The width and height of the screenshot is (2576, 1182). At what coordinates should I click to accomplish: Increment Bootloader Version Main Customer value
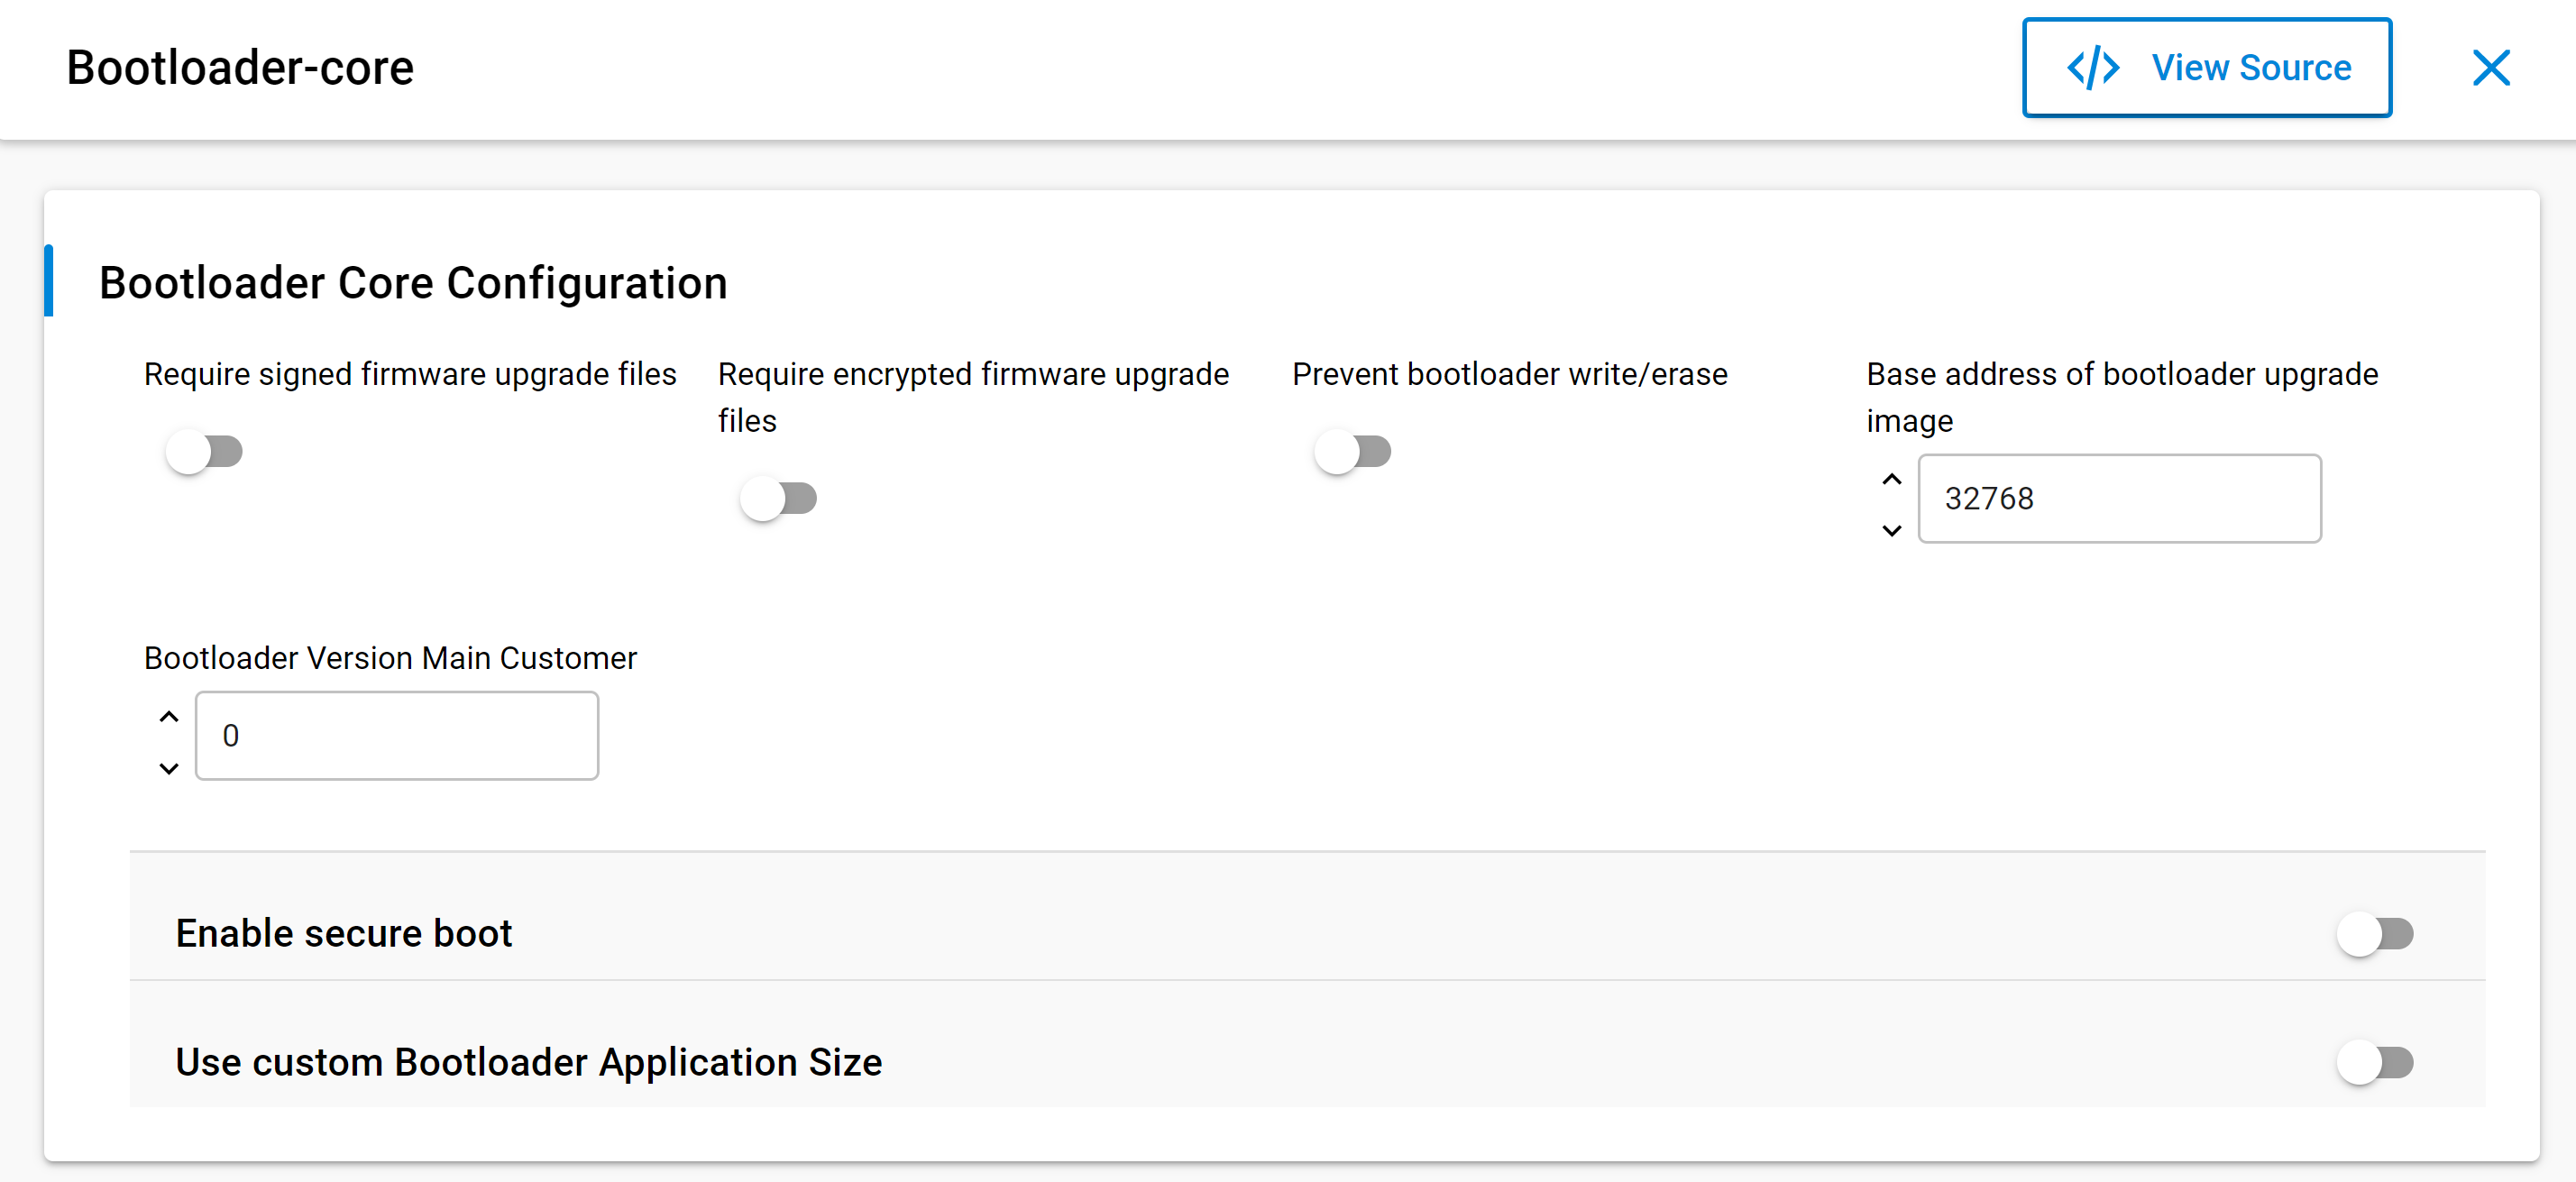pos(169,717)
